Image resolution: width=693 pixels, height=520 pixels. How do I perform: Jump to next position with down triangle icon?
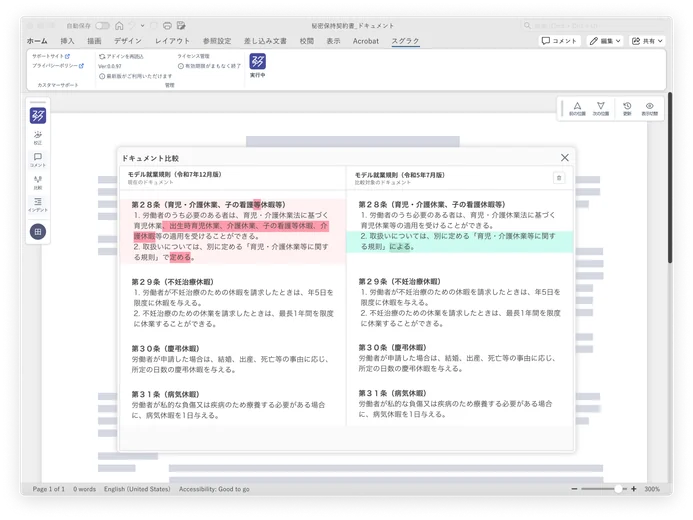[x=601, y=108]
